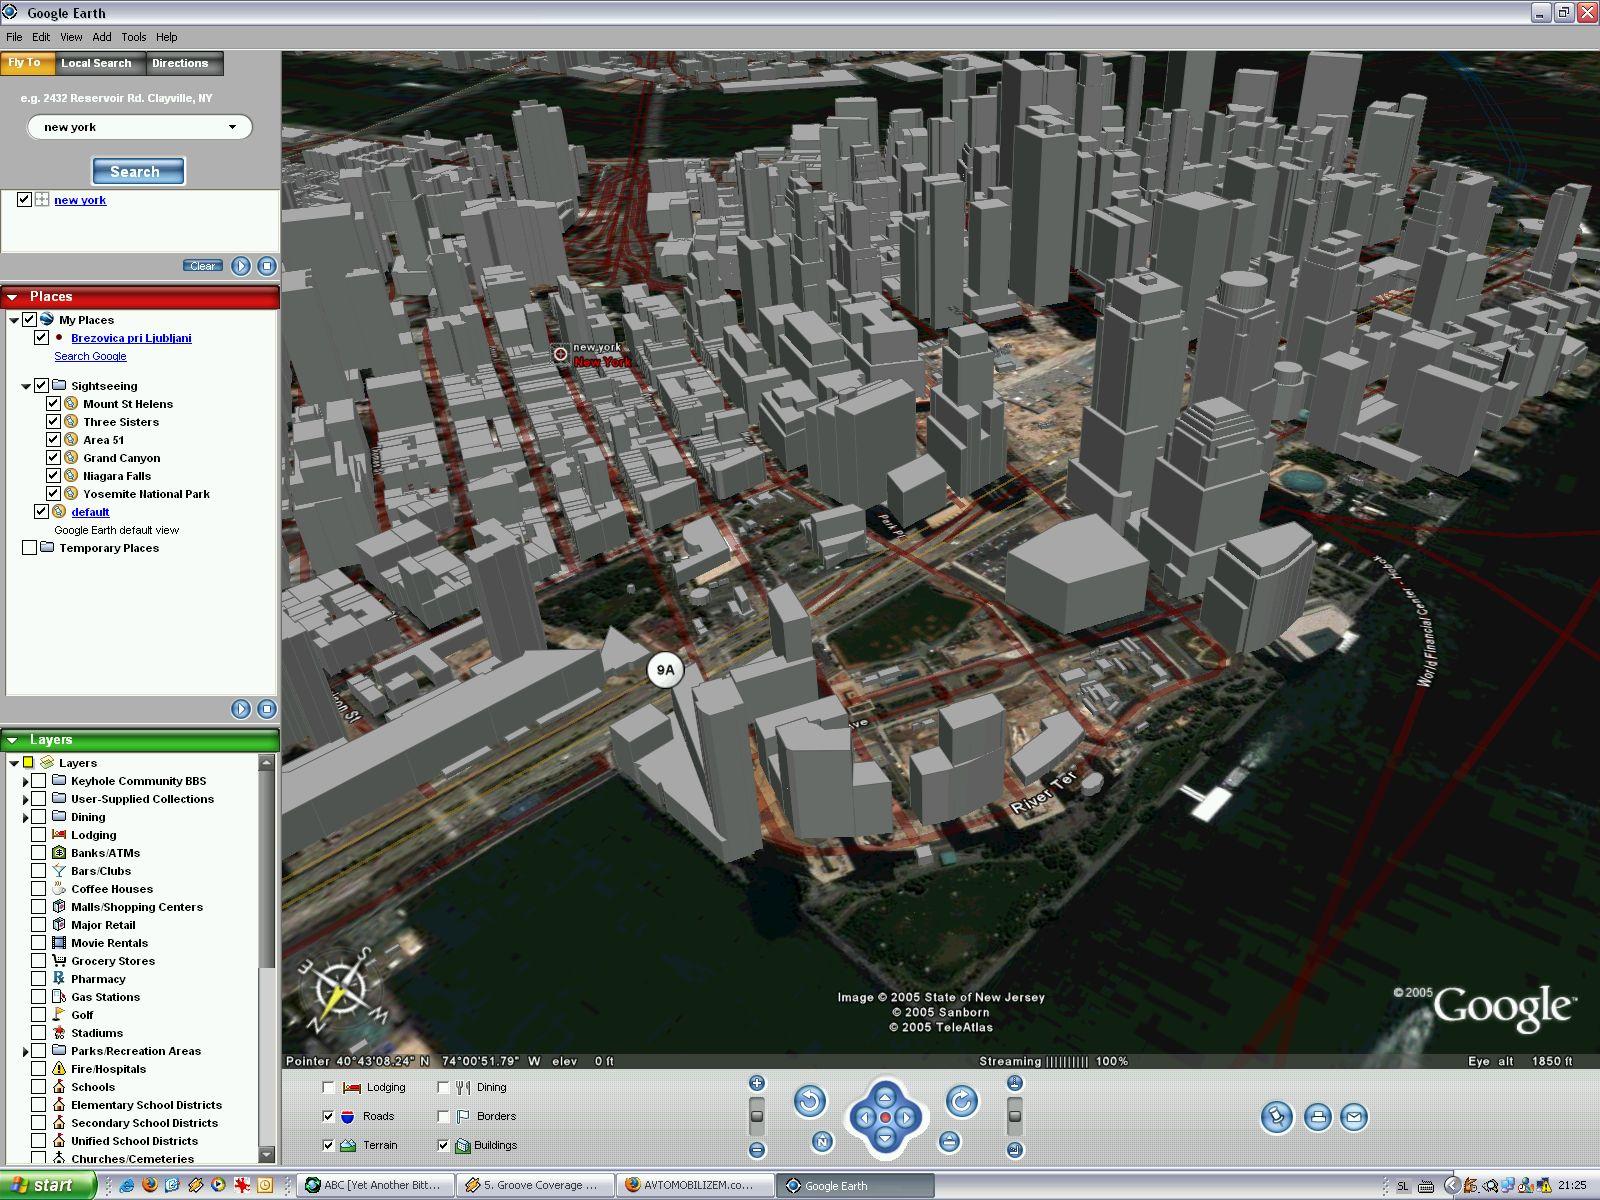The image size is (1600, 1200).
Task: Check the Temporary Places checkbox
Action: point(29,548)
